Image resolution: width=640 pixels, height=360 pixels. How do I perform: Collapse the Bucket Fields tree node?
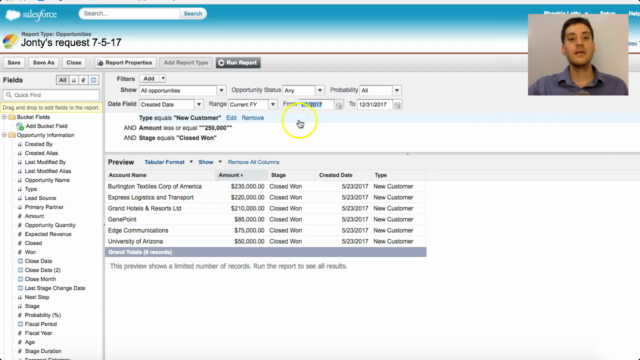click(4, 117)
